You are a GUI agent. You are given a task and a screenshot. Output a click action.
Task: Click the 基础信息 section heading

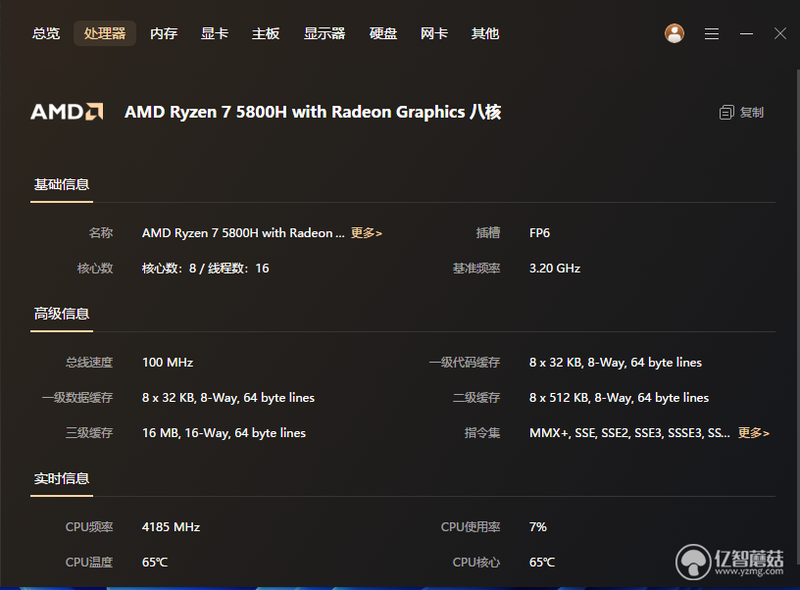click(62, 185)
